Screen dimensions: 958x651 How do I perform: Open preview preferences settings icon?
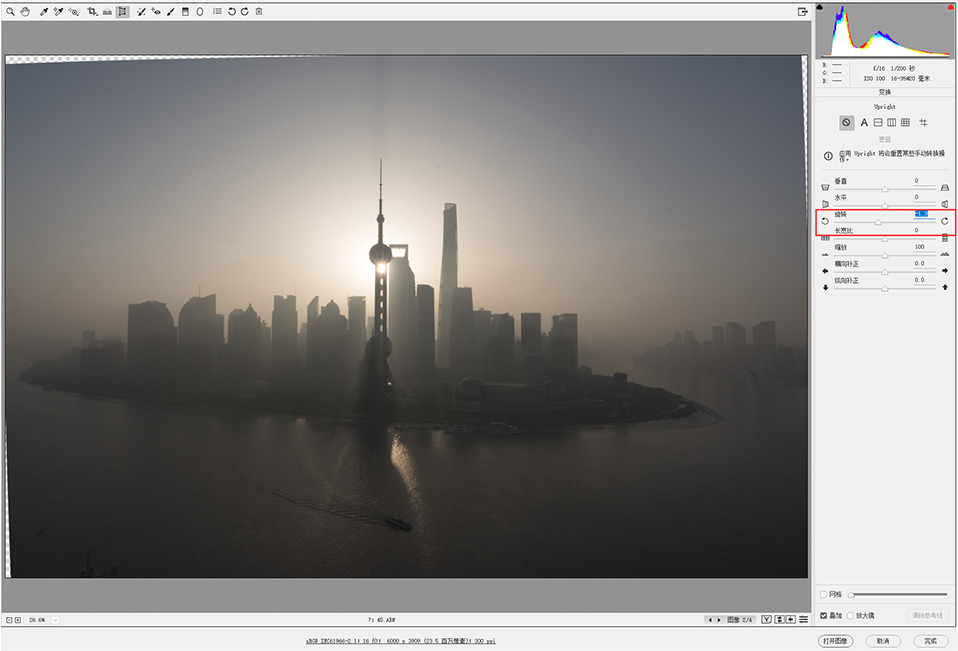tap(803, 620)
